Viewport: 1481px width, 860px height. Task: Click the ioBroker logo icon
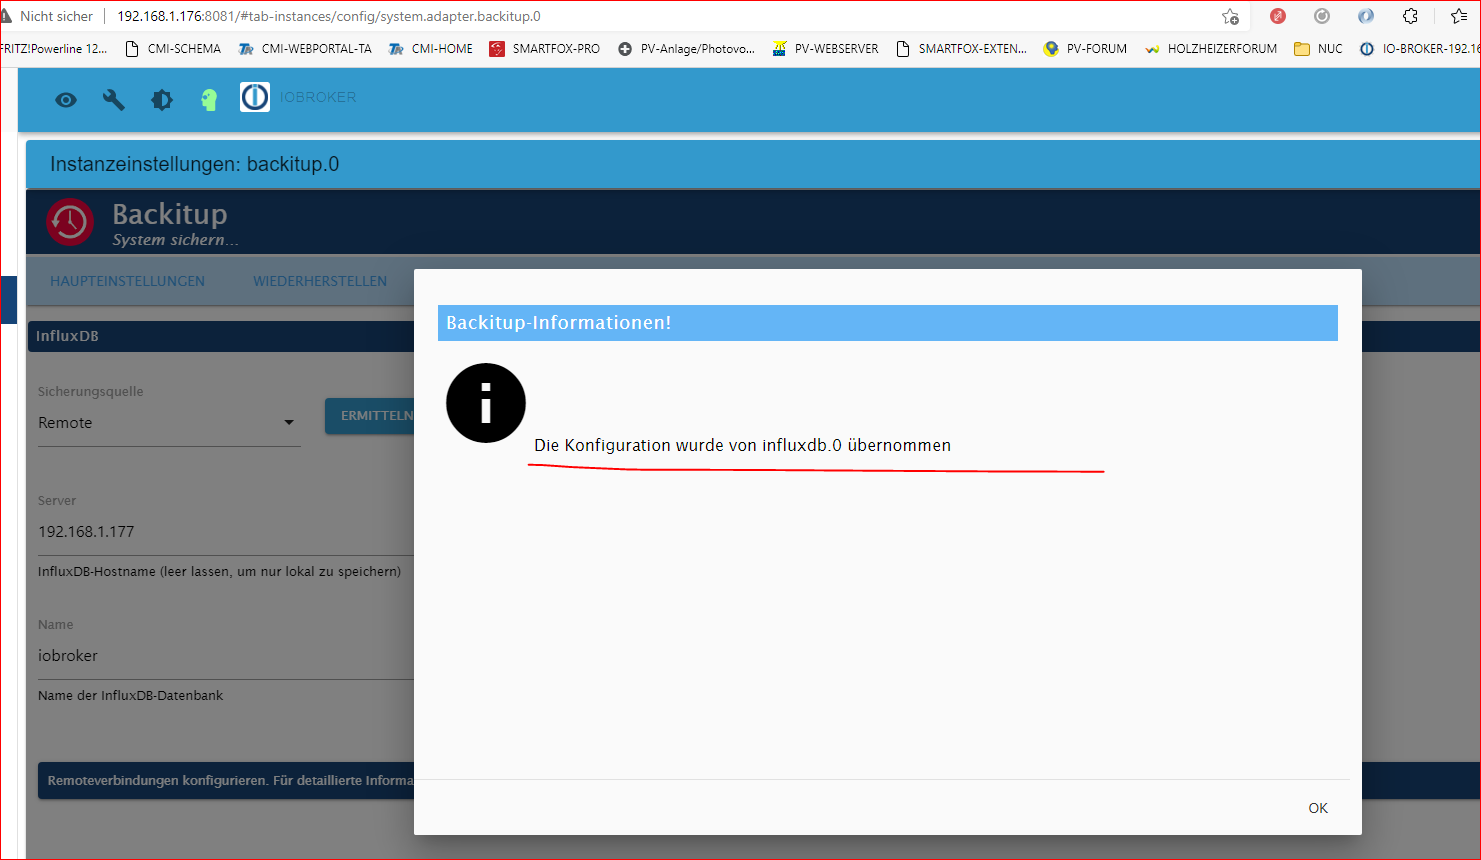tap(255, 97)
